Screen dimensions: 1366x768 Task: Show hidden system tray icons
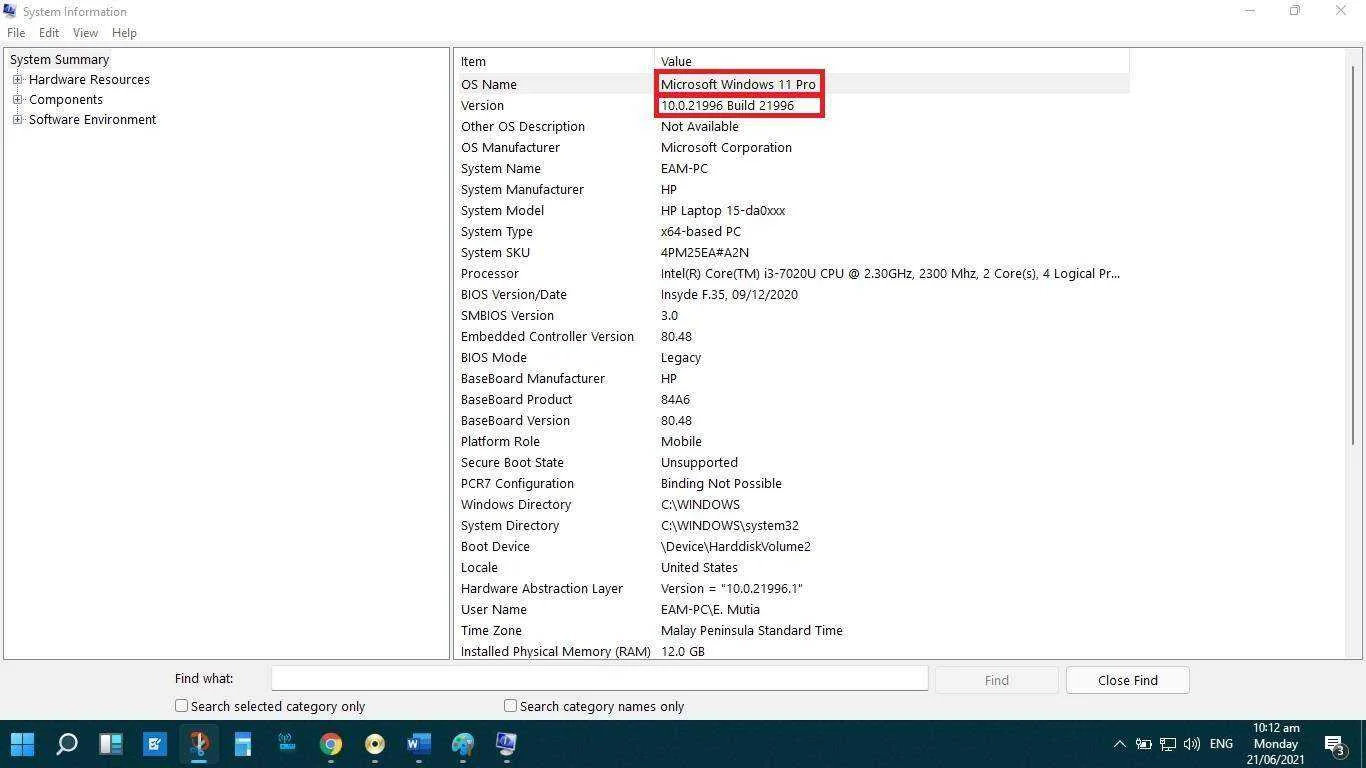point(1119,744)
